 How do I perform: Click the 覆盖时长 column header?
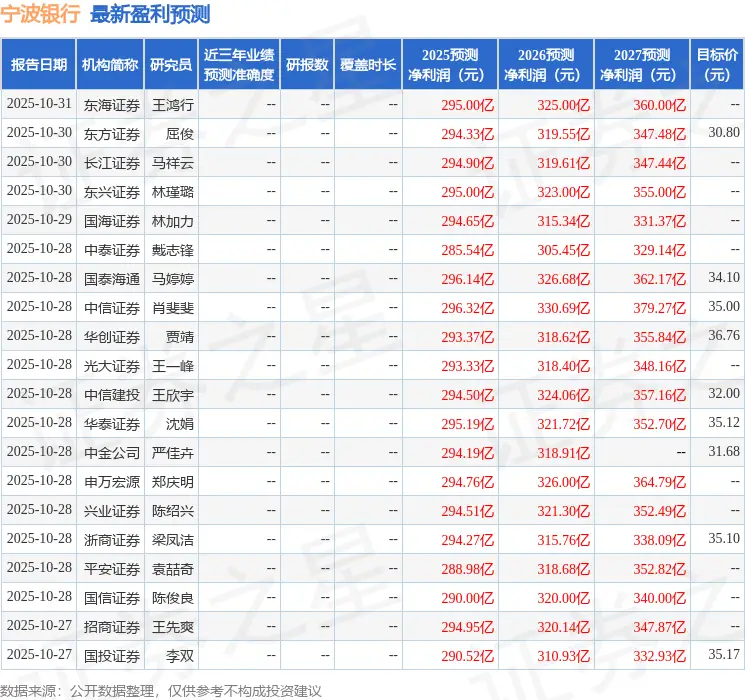368,64
